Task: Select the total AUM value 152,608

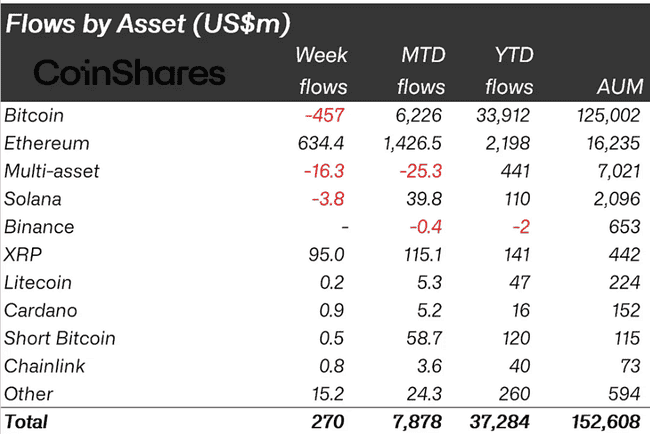Action: point(606,422)
